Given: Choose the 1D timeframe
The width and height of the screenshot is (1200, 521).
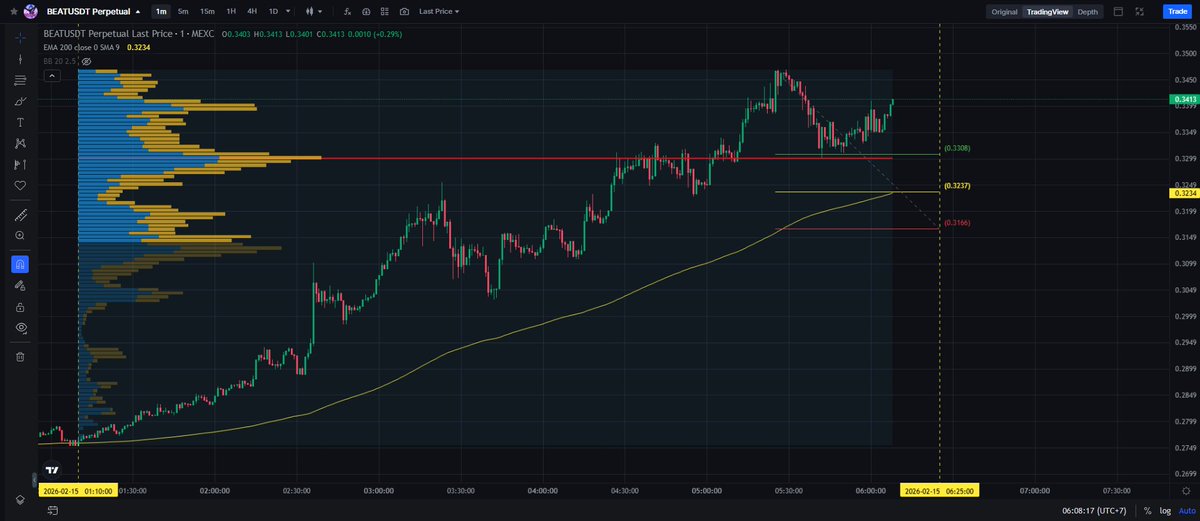Looking at the screenshot, I should [273, 11].
